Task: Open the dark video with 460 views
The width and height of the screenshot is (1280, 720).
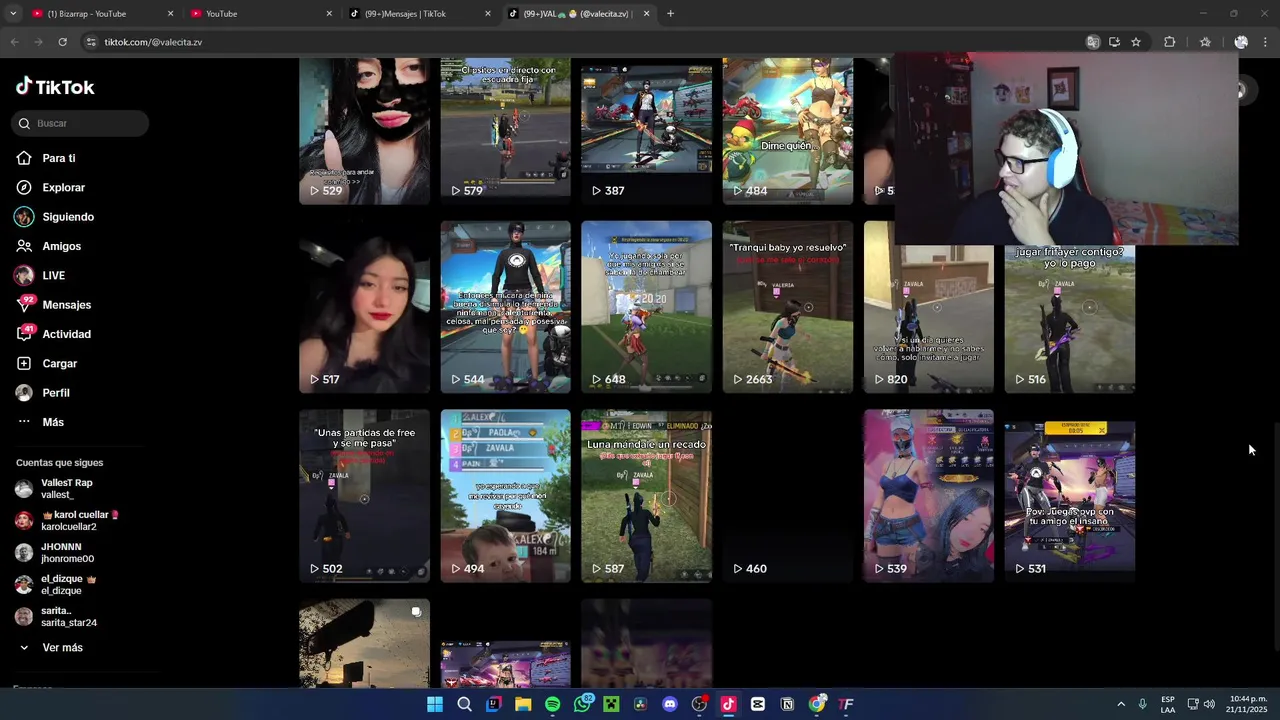Action: click(787, 496)
